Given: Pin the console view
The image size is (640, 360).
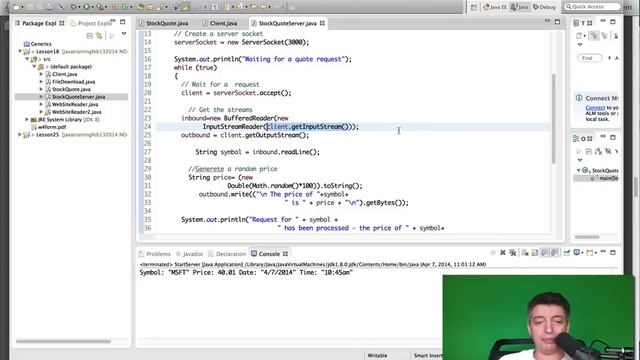Looking at the screenshot, I should click(x=567, y=253).
